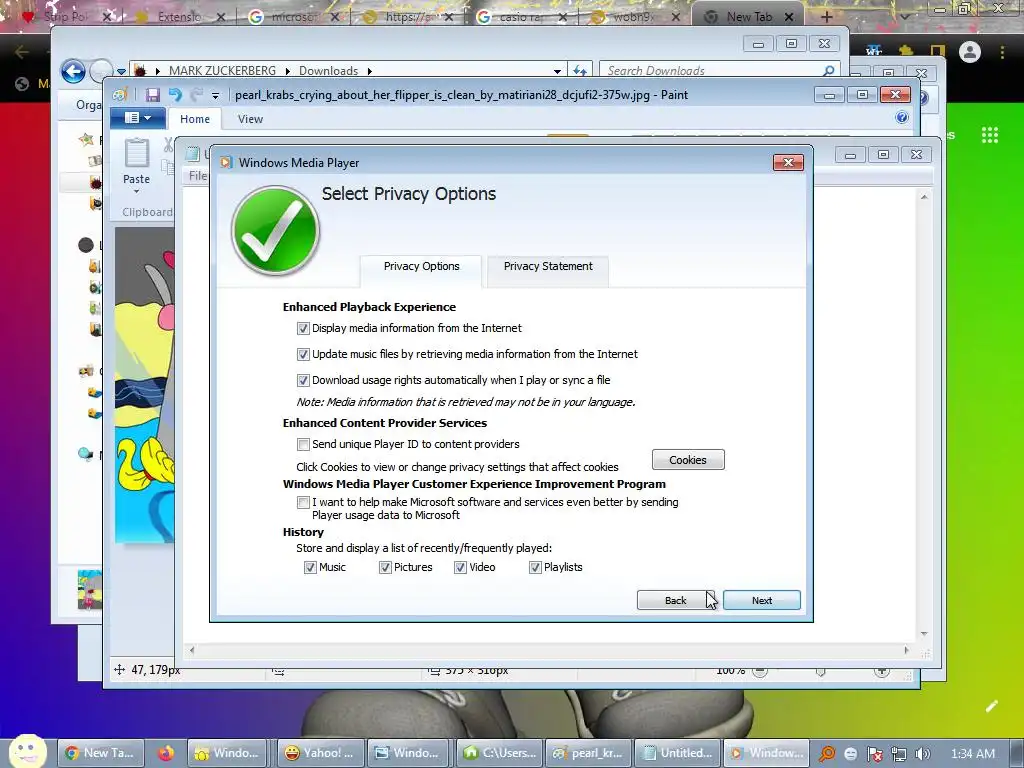Click the Next button in setup wizard
This screenshot has height=768, width=1024.
click(761, 600)
